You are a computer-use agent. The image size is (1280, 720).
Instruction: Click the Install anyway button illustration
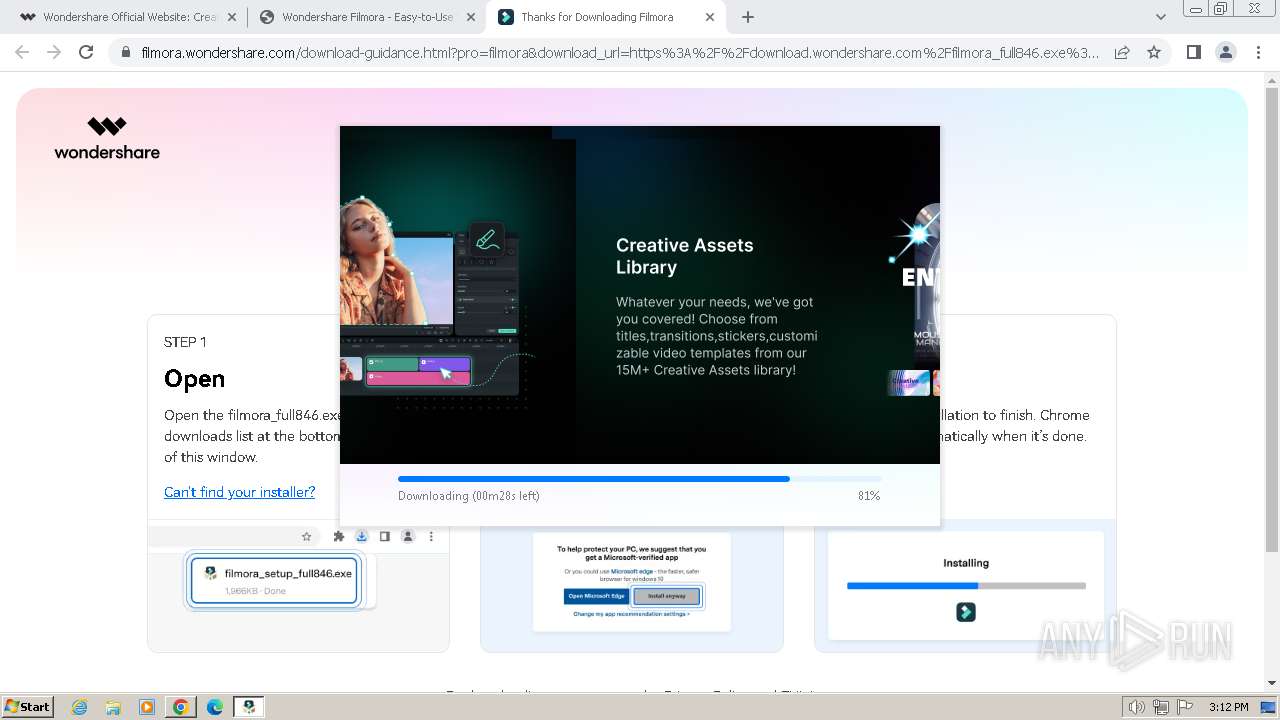coord(667,596)
